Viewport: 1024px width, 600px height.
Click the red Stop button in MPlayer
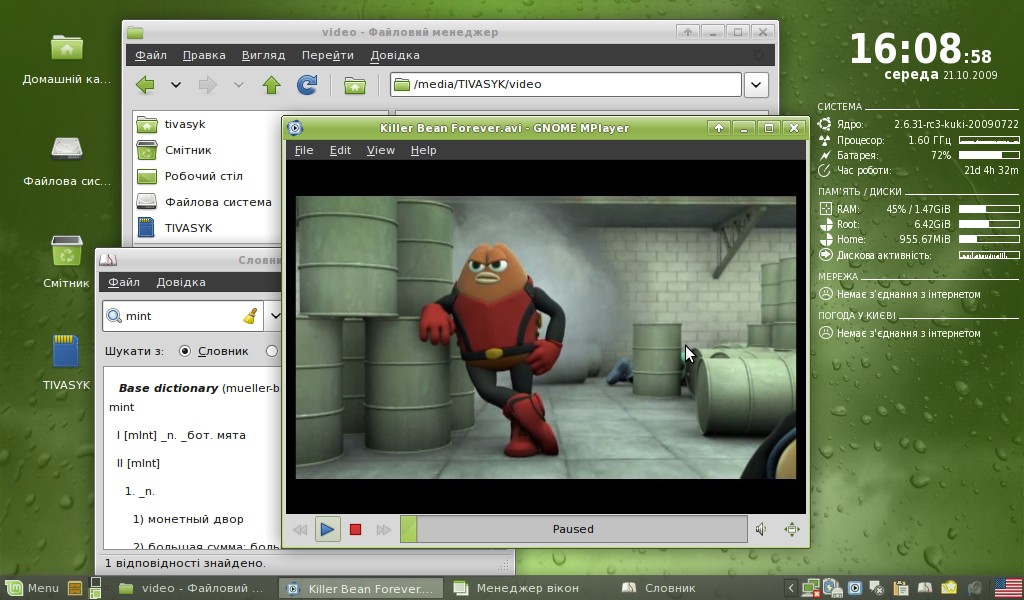click(355, 529)
